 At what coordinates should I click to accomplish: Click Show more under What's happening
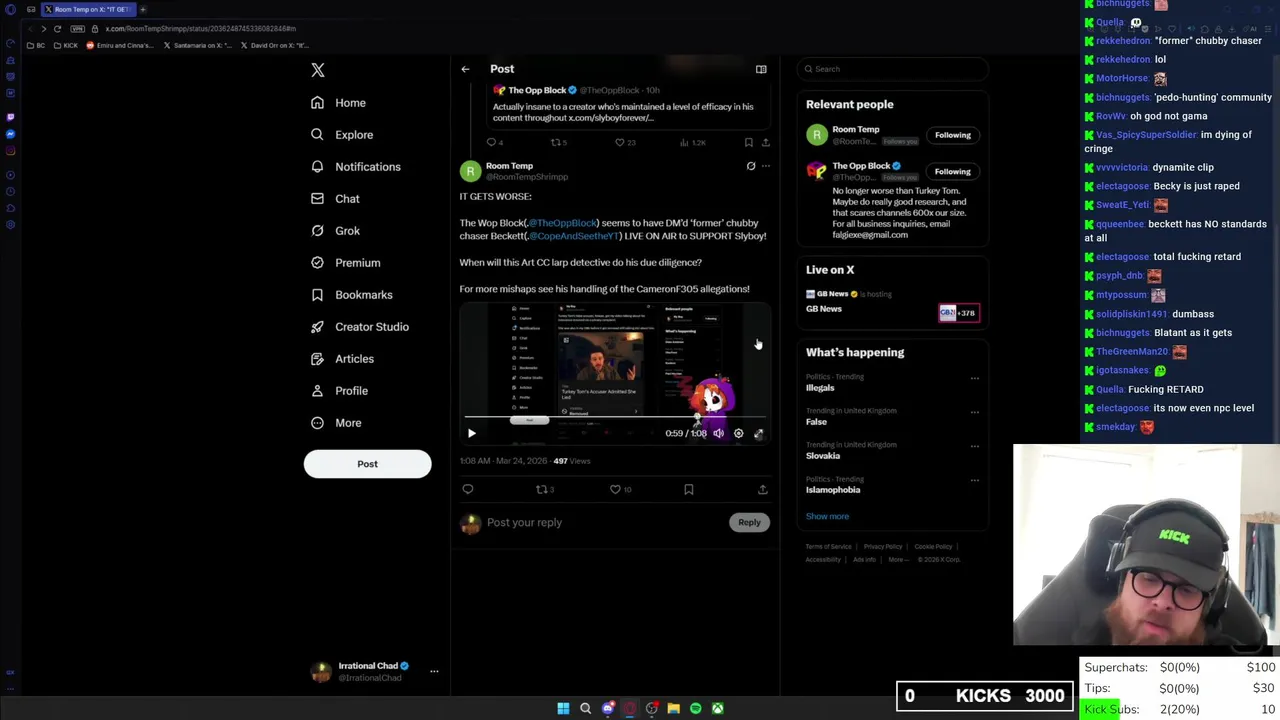click(827, 517)
